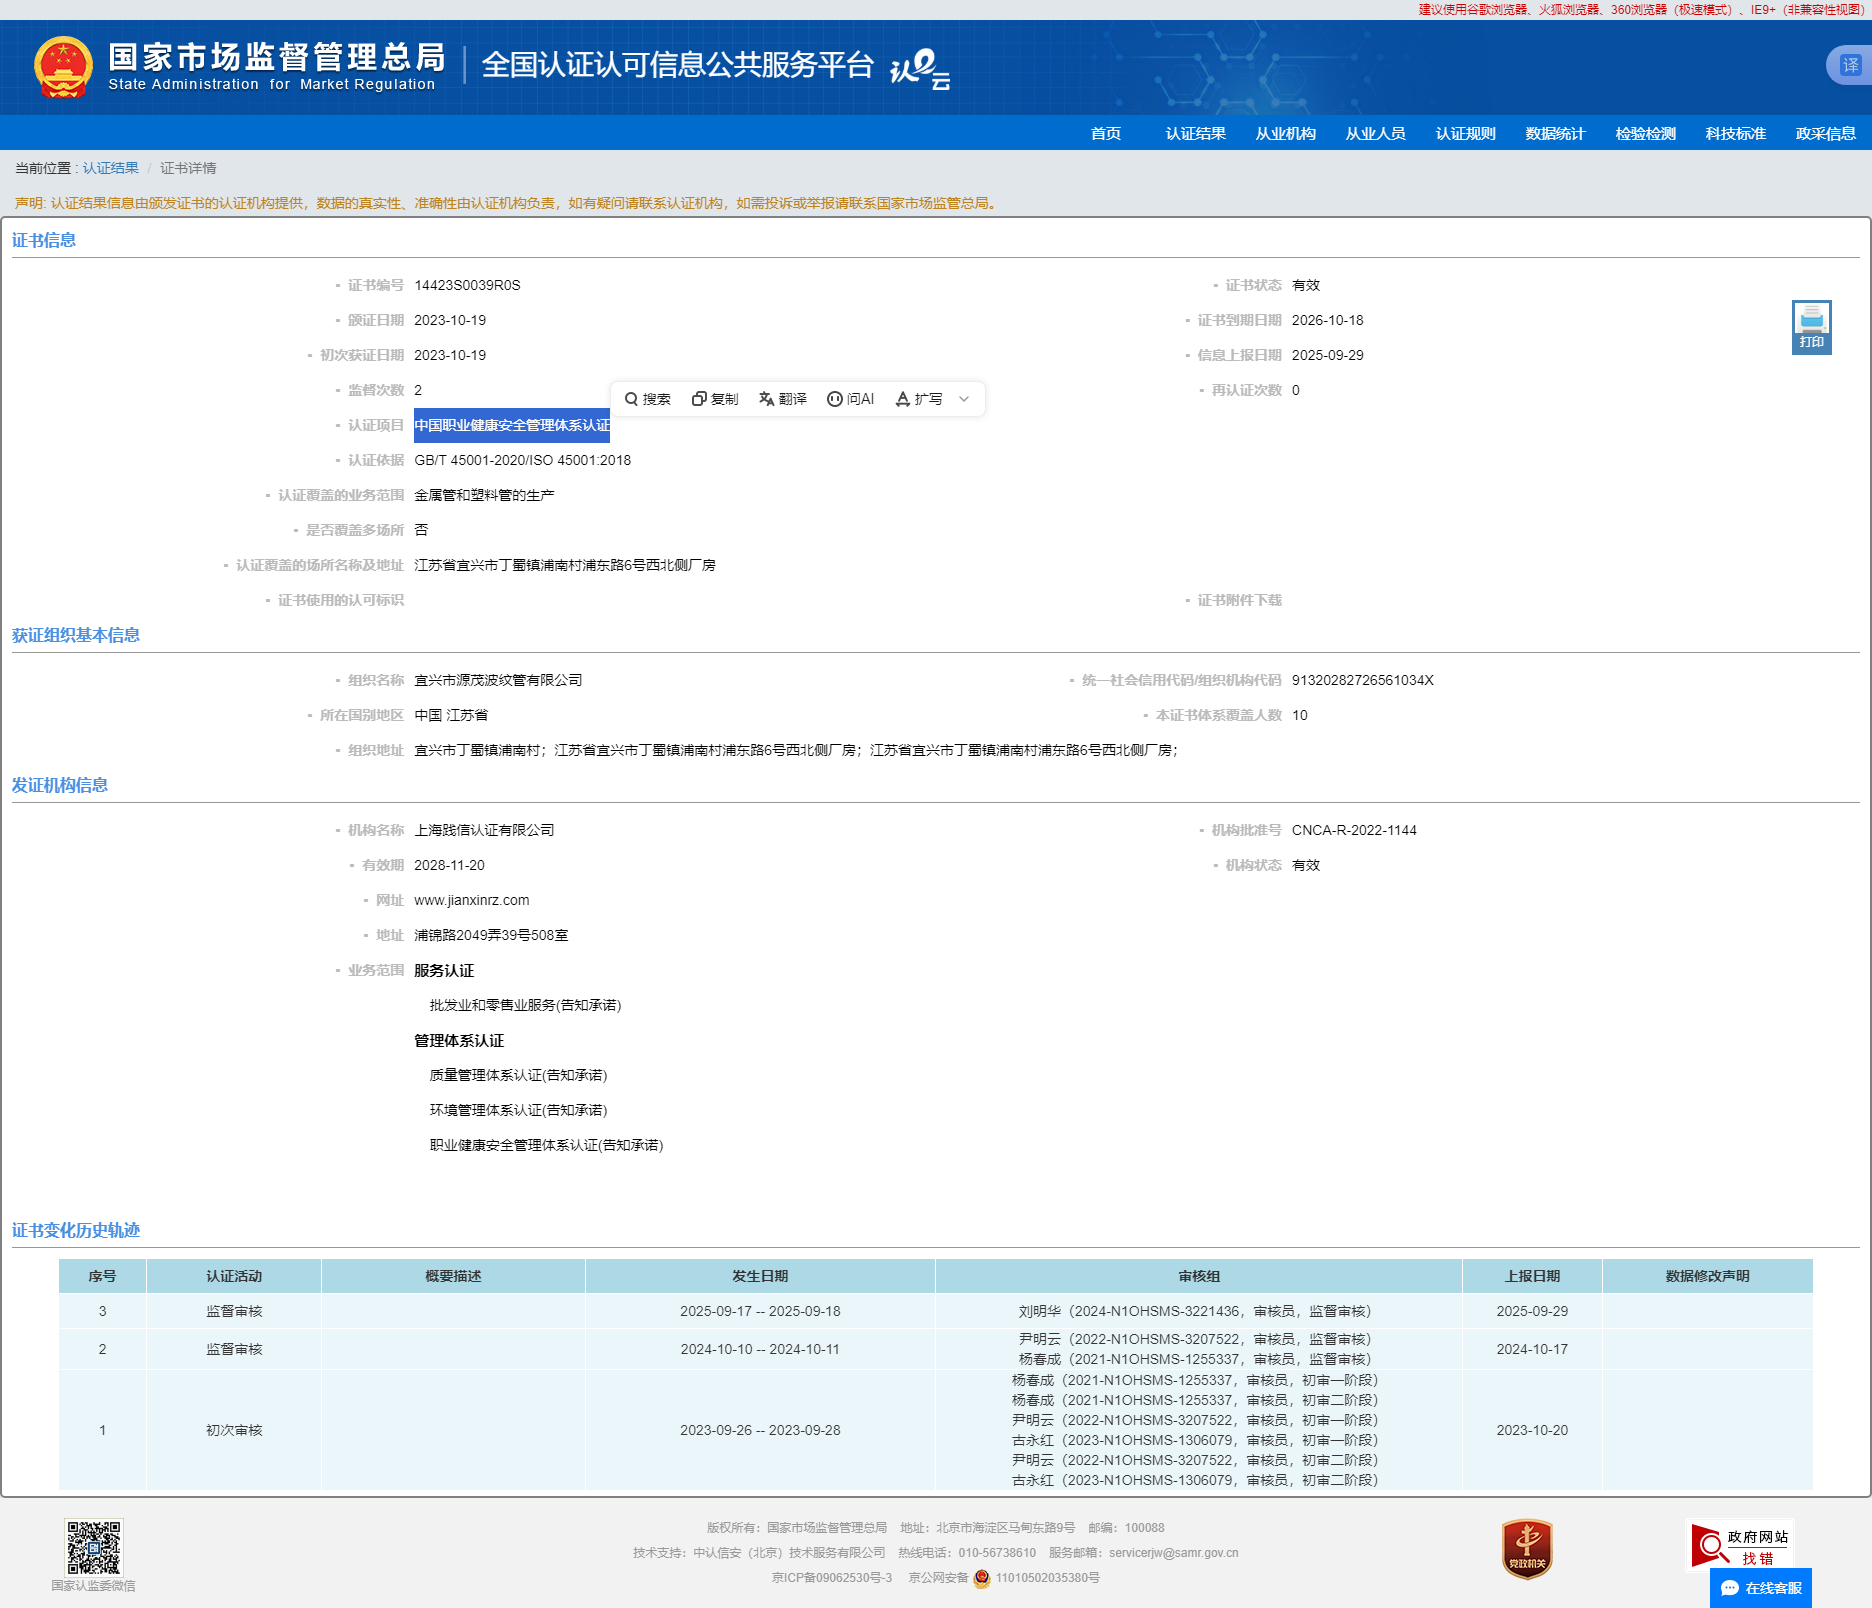Click Ask AI in the selection popup
Screen dimensions: 1872x1608
[x=851, y=399]
